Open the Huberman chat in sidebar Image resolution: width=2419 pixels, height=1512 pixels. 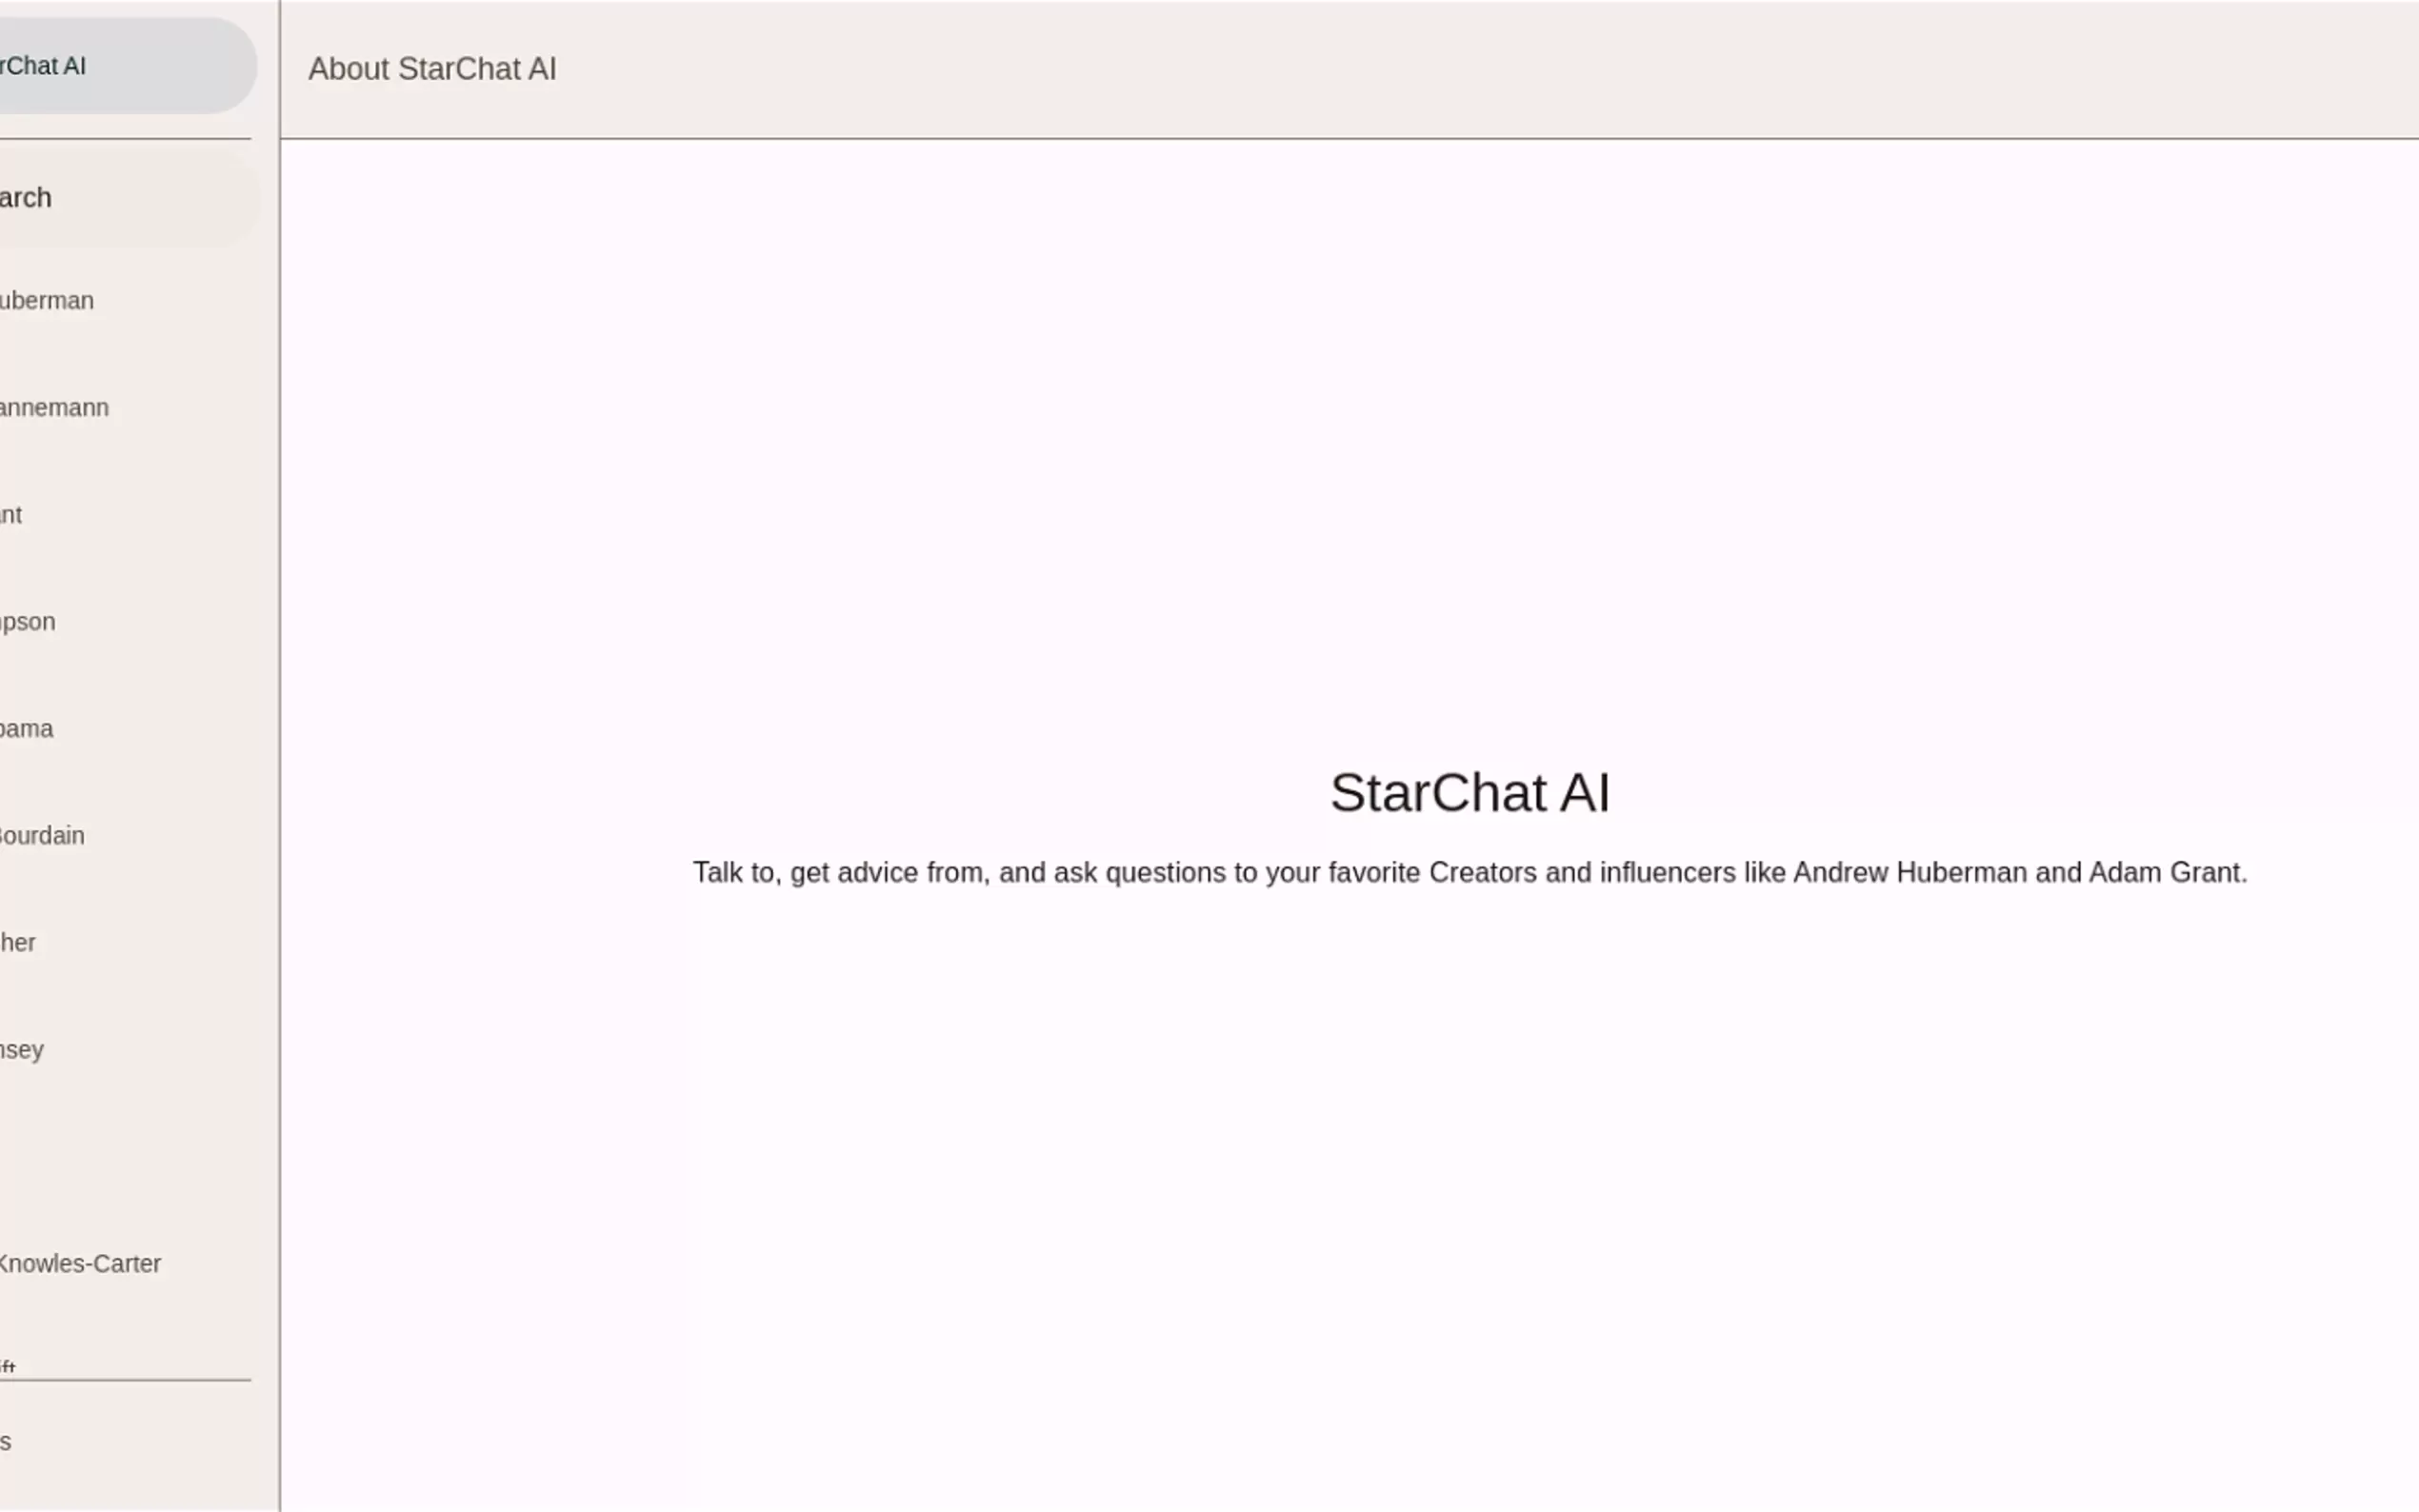point(48,301)
